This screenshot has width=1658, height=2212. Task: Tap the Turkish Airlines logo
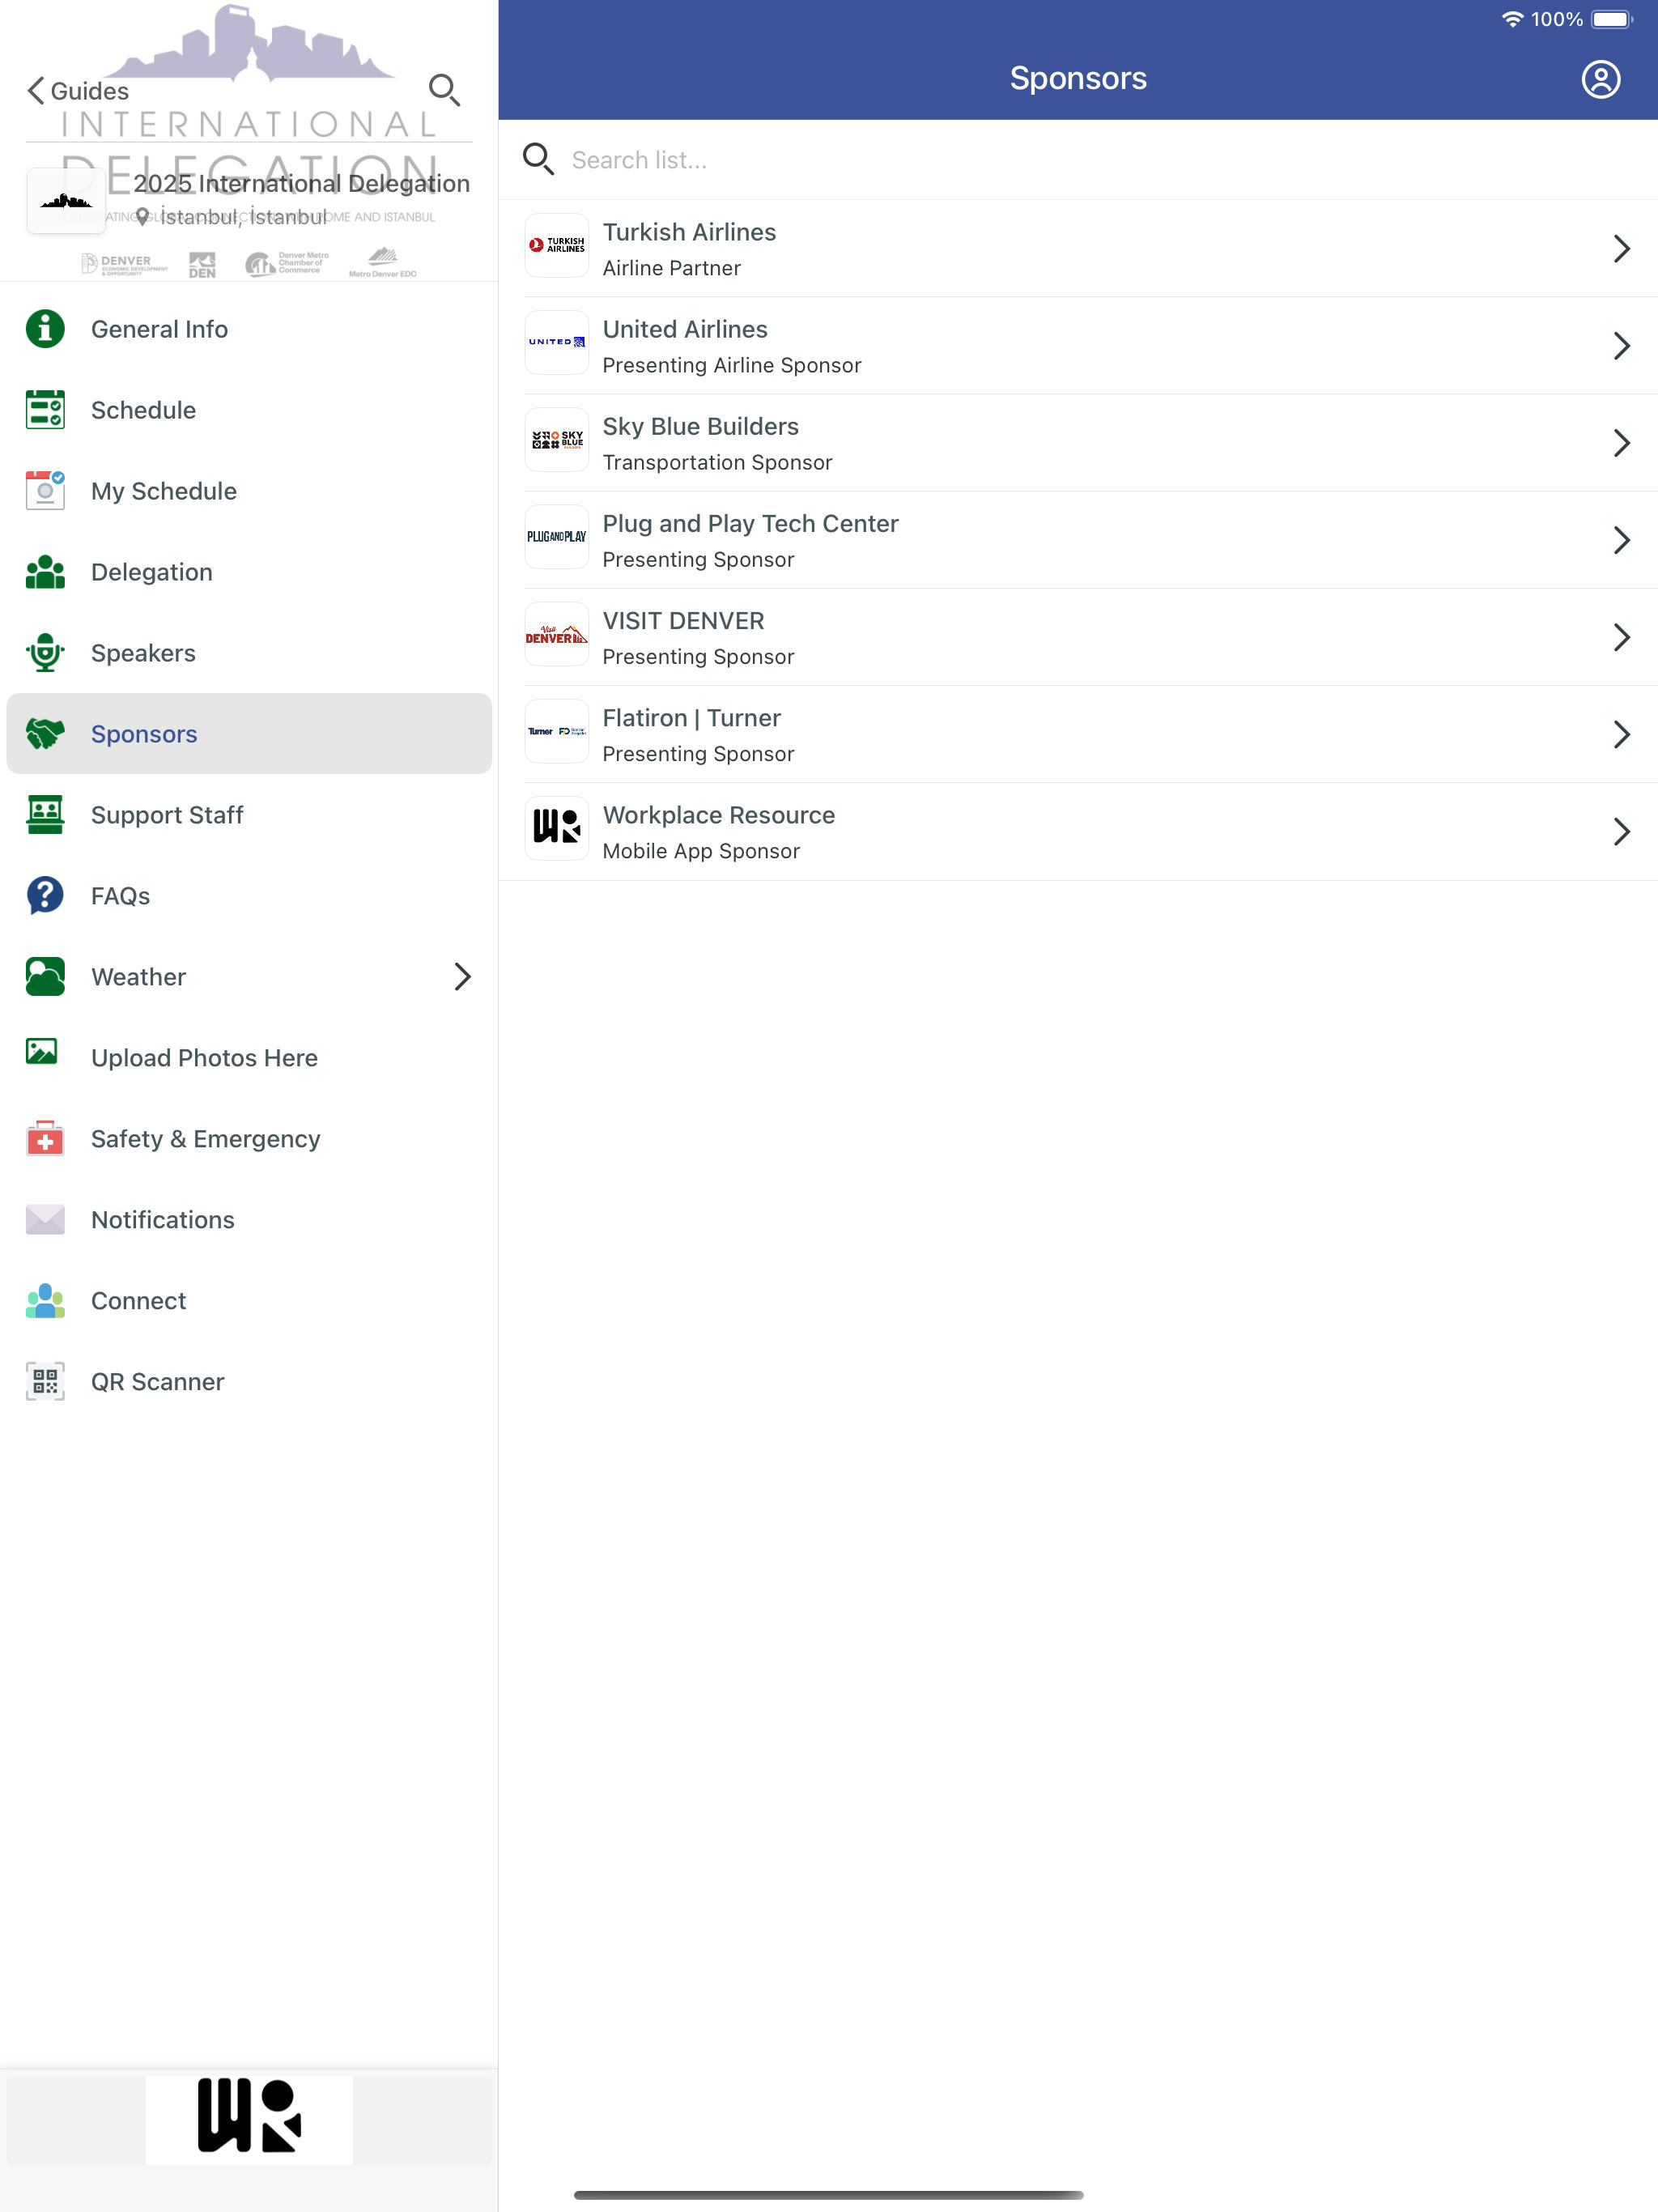click(557, 245)
